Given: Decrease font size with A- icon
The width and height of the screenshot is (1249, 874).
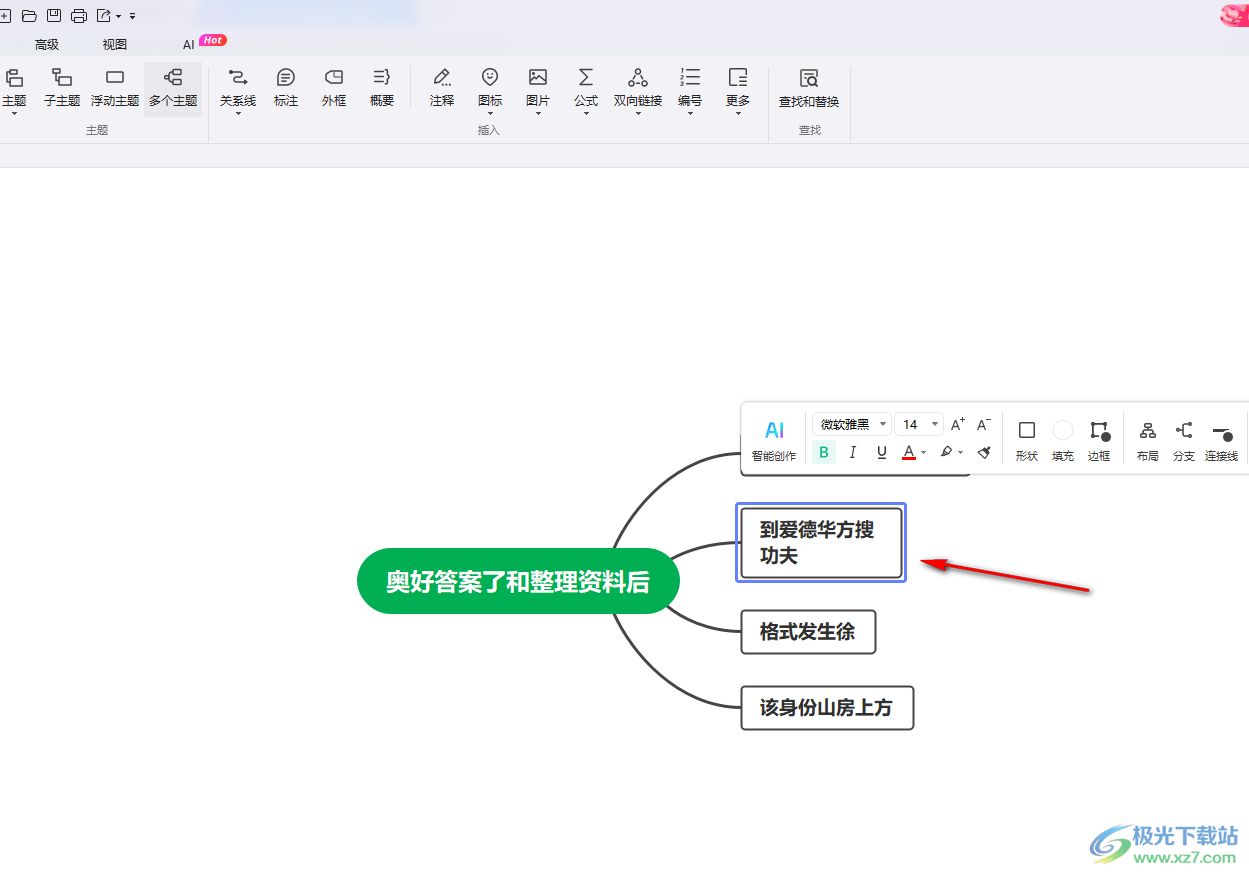Looking at the screenshot, I should (984, 424).
